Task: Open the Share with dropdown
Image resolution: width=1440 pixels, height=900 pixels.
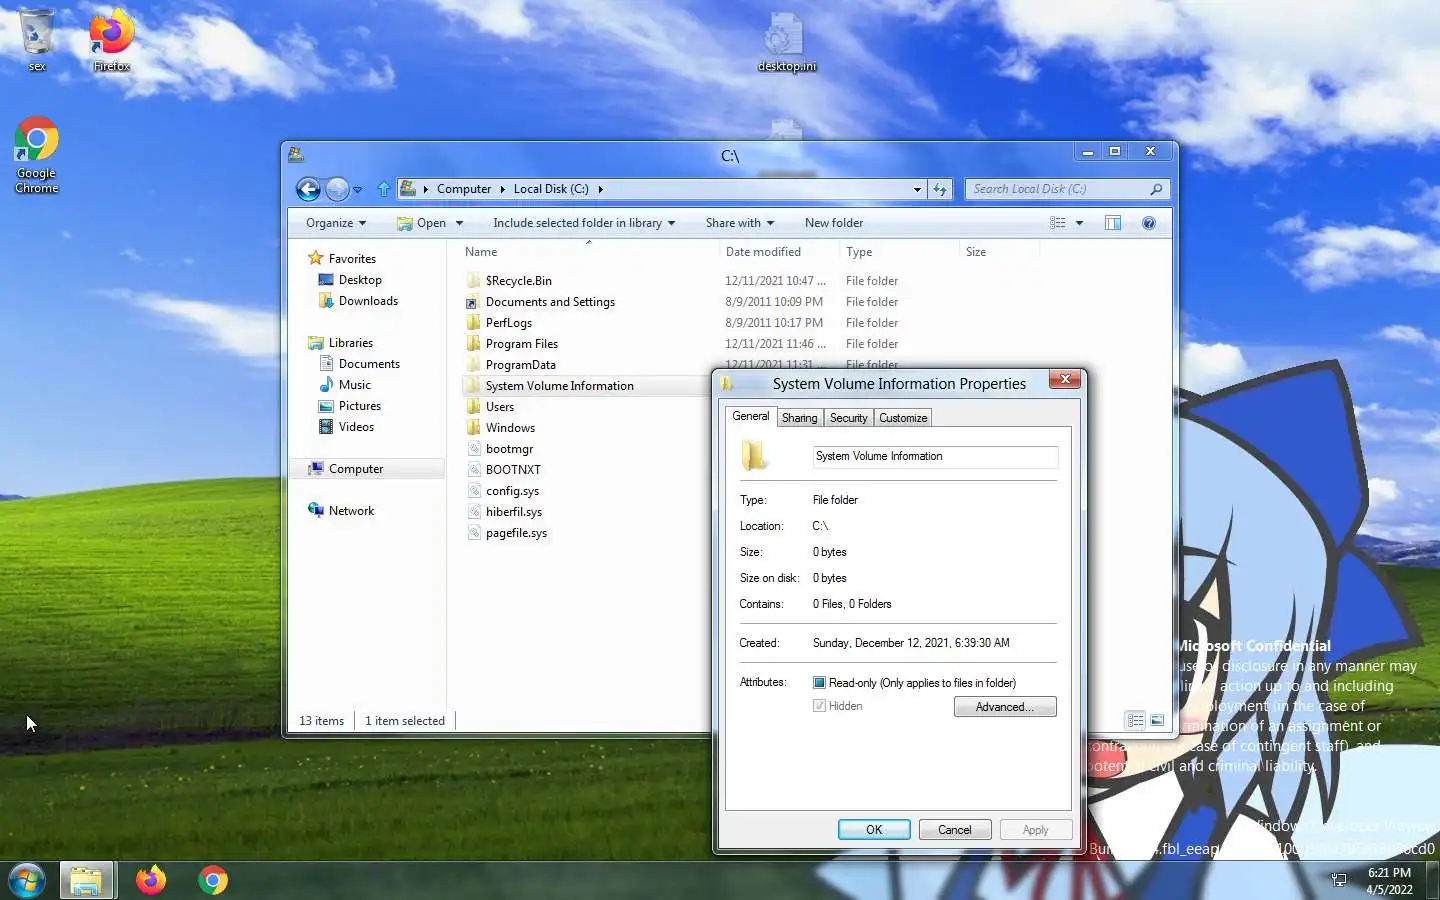Action: coord(740,223)
